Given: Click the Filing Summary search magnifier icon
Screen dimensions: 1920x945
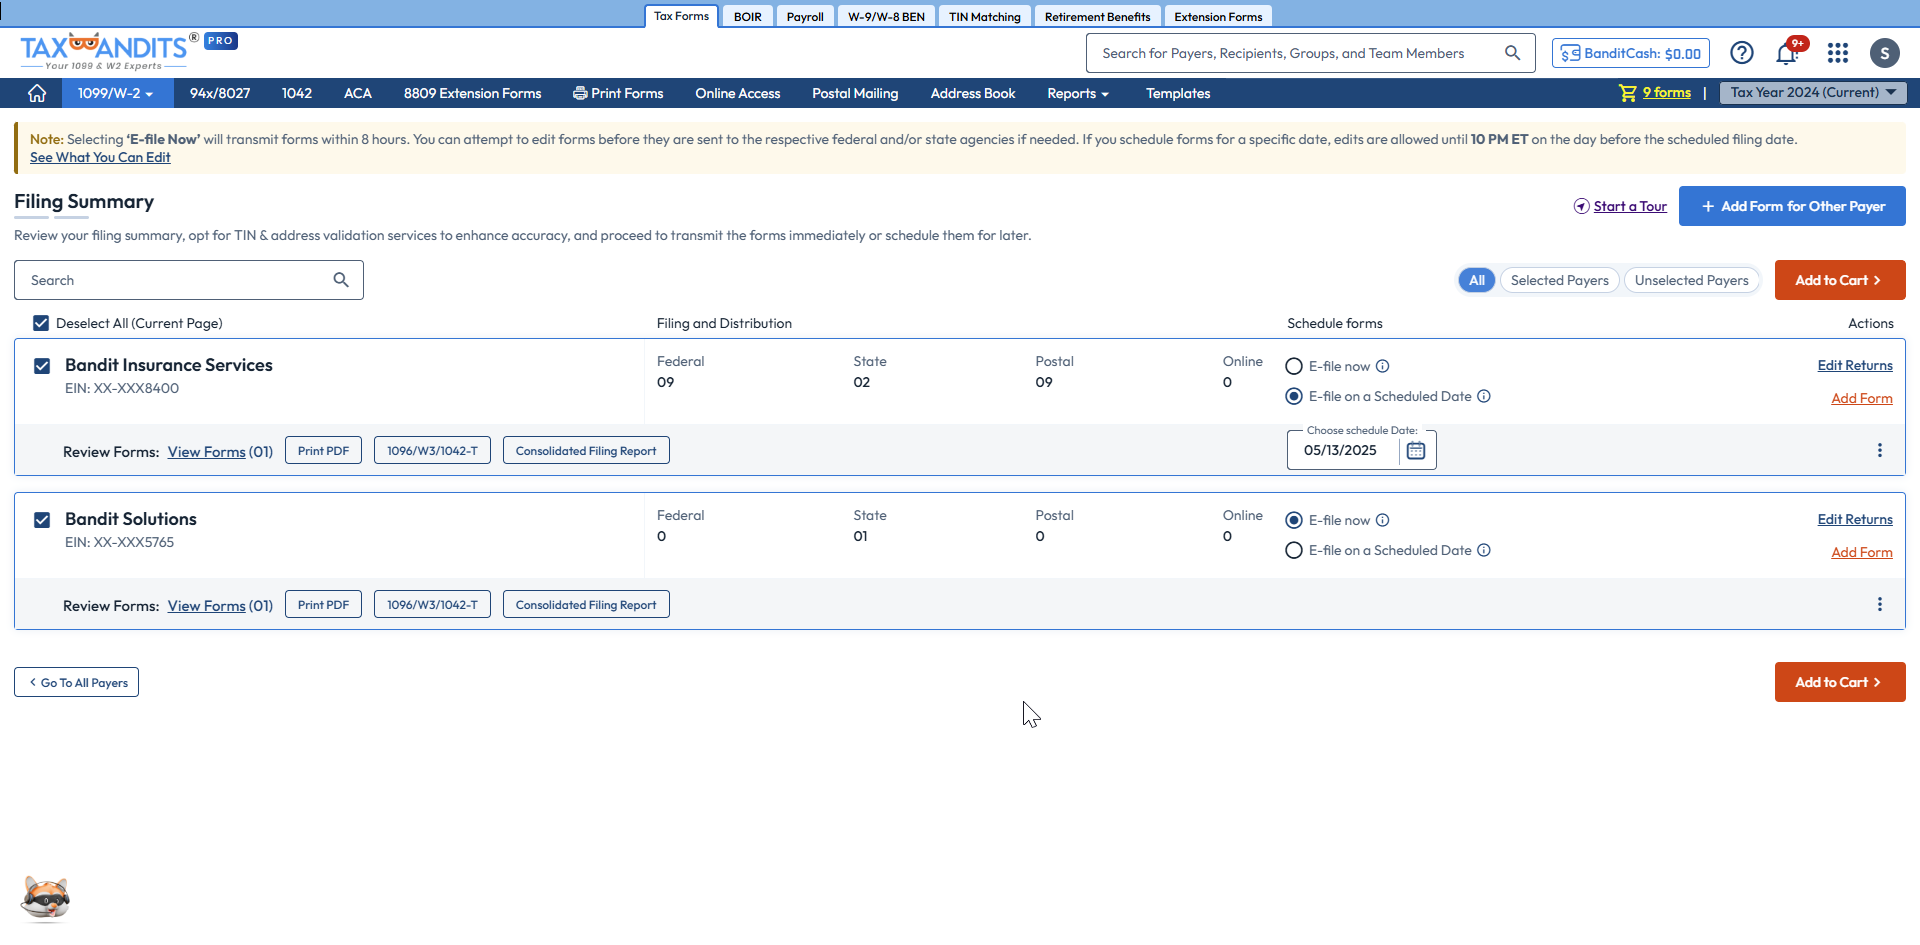Looking at the screenshot, I should coord(341,280).
